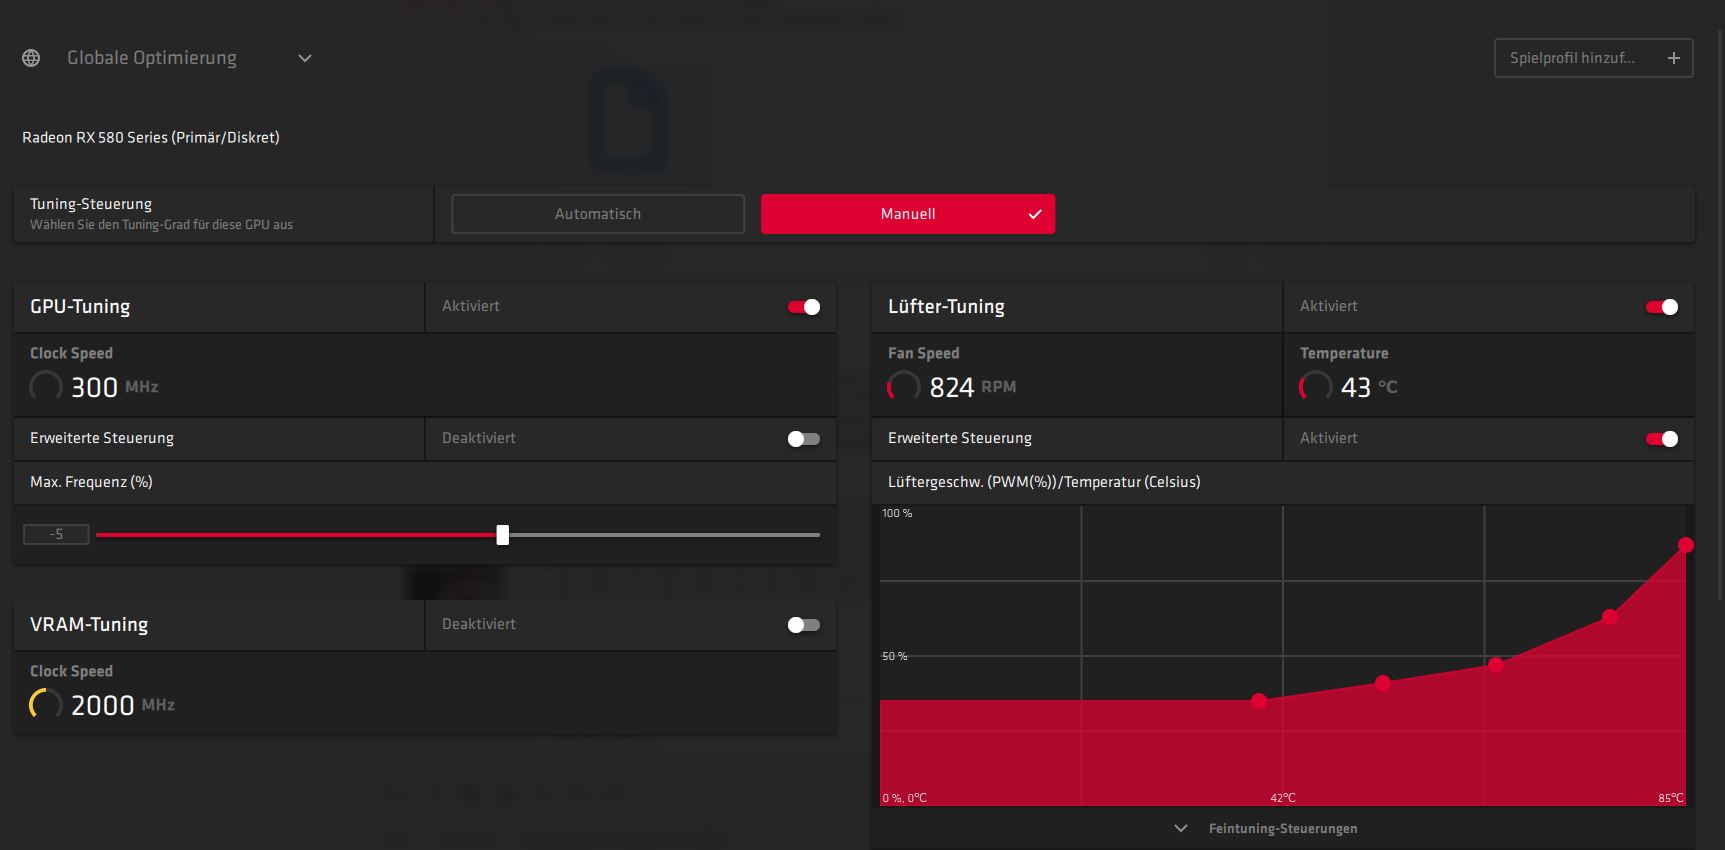Screen dimensions: 1725x850
Task: Click the 50 % axis label on fan graph
Action: [x=894, y=656]
